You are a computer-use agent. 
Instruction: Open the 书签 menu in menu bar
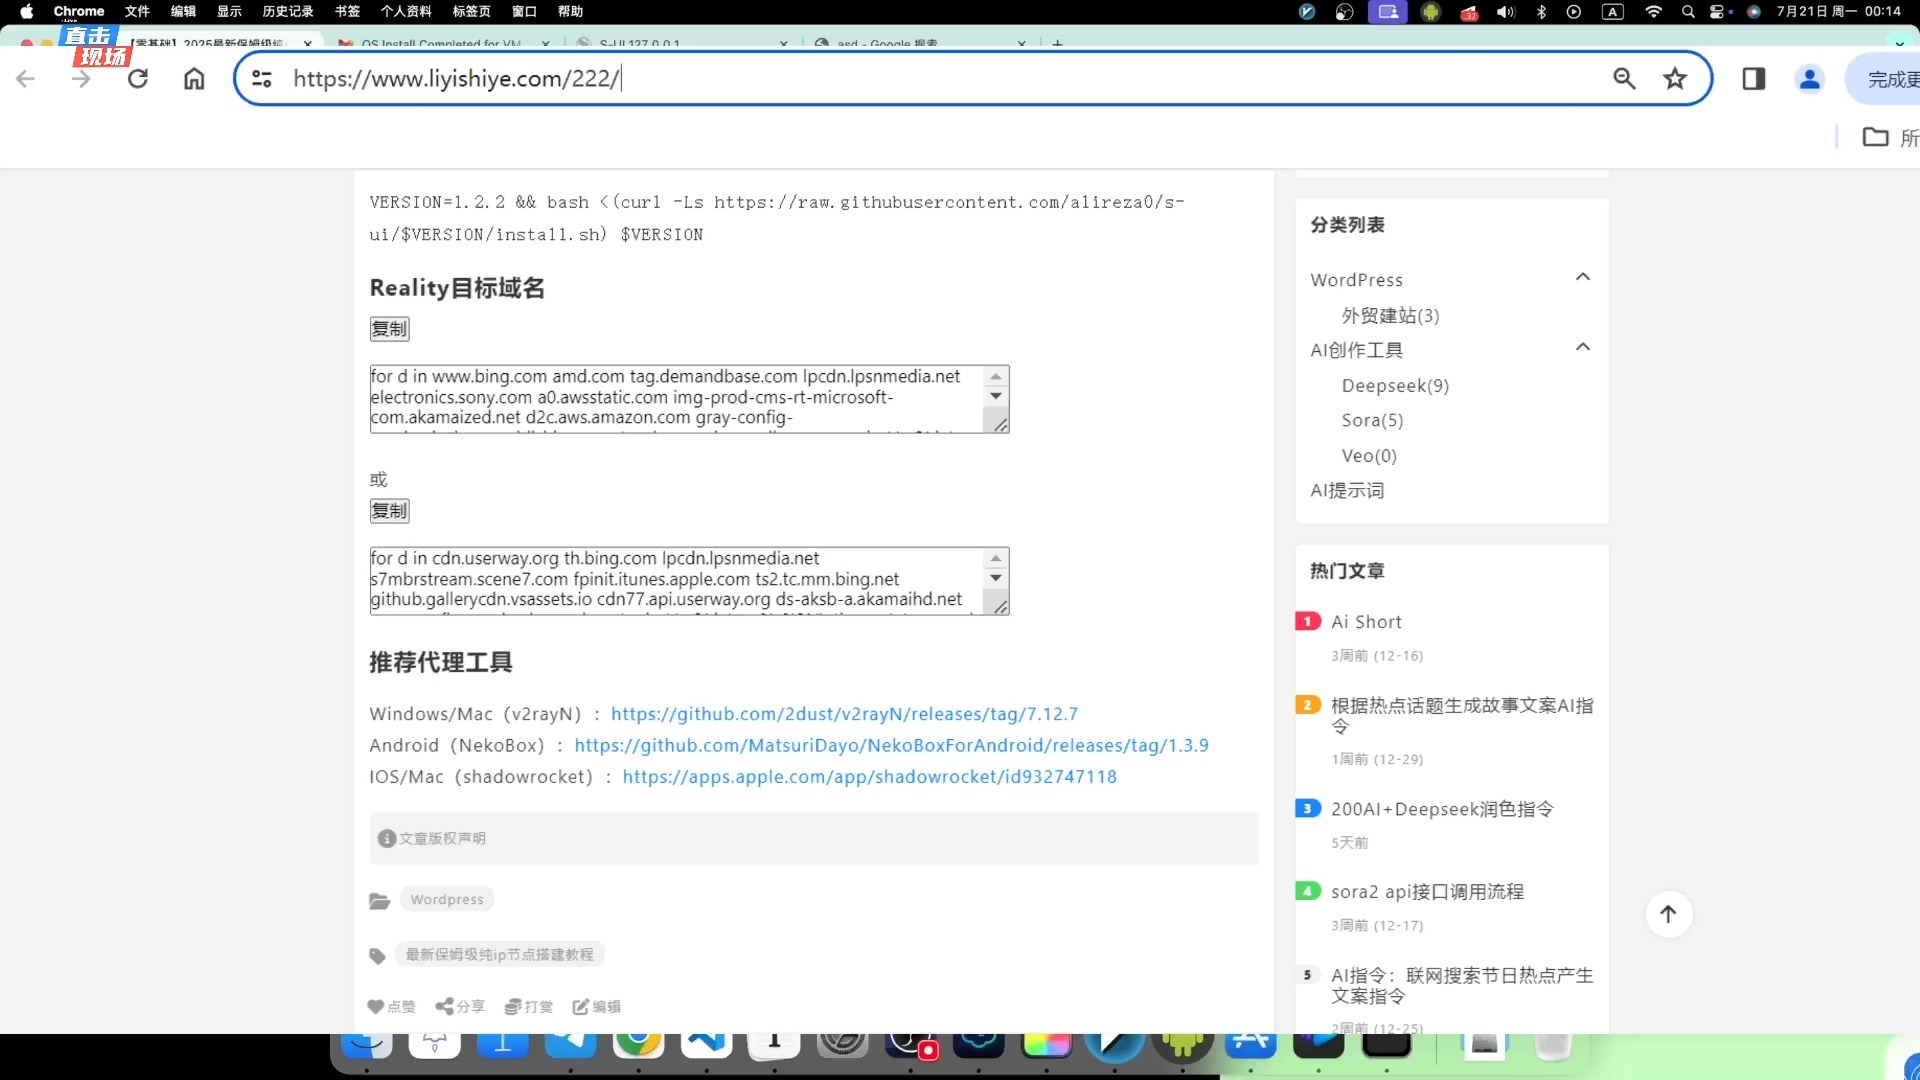click(x=347, y=11)
